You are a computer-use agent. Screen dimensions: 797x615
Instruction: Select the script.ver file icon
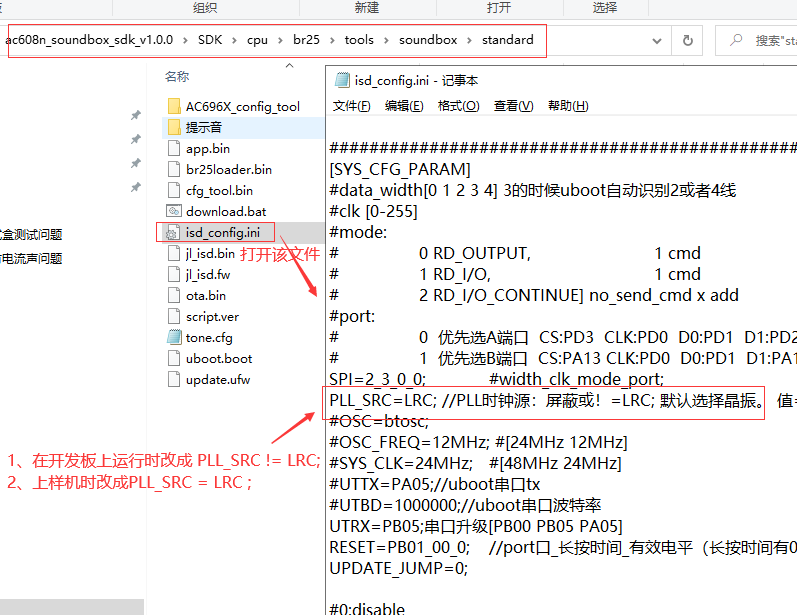coord(174,316)
